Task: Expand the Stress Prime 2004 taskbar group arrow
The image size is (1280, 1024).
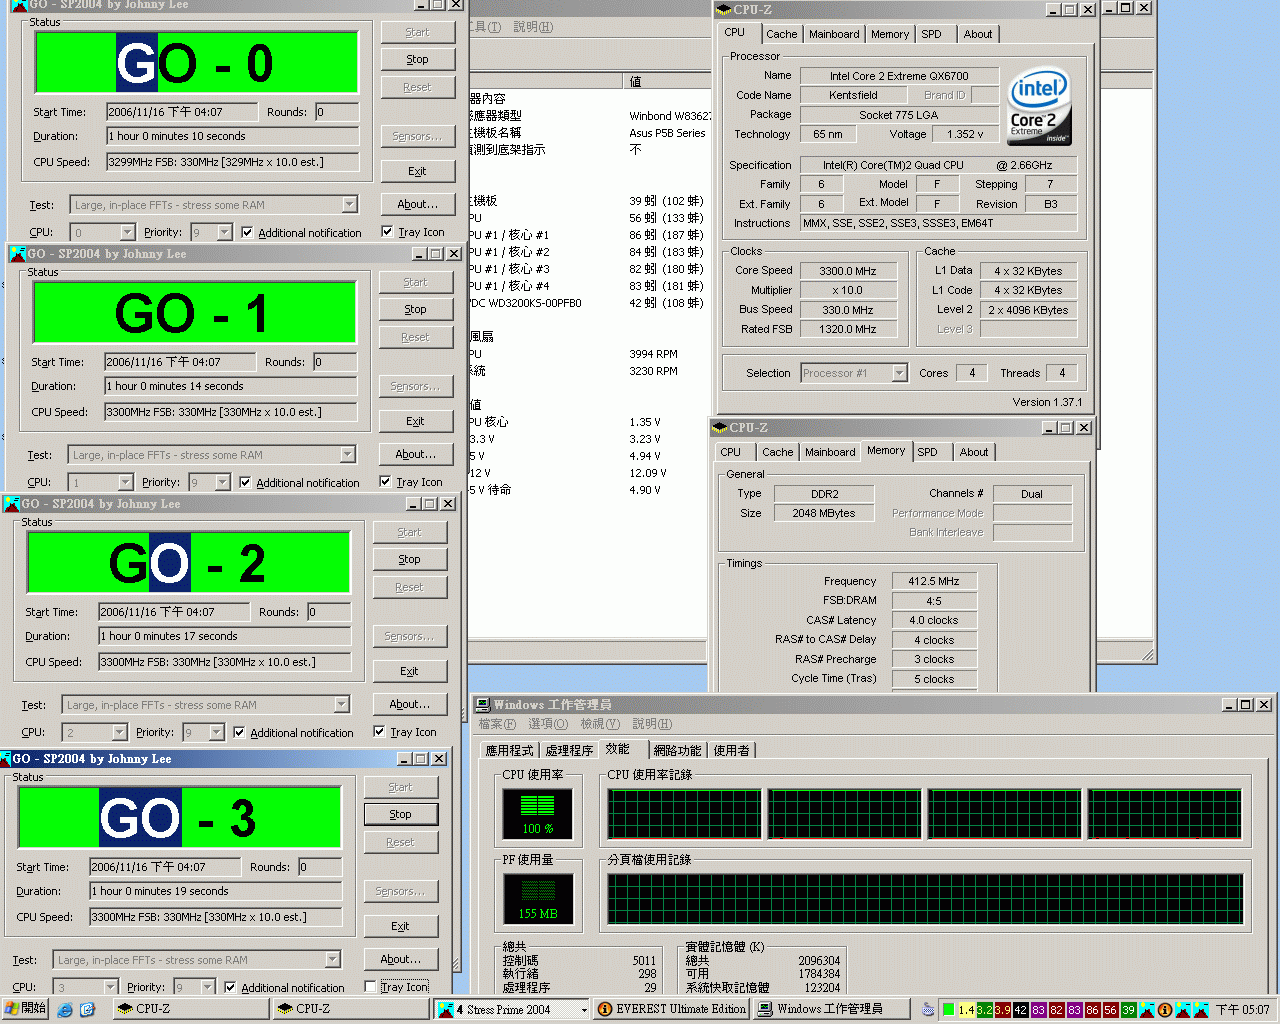Action: click(584, 1010)
